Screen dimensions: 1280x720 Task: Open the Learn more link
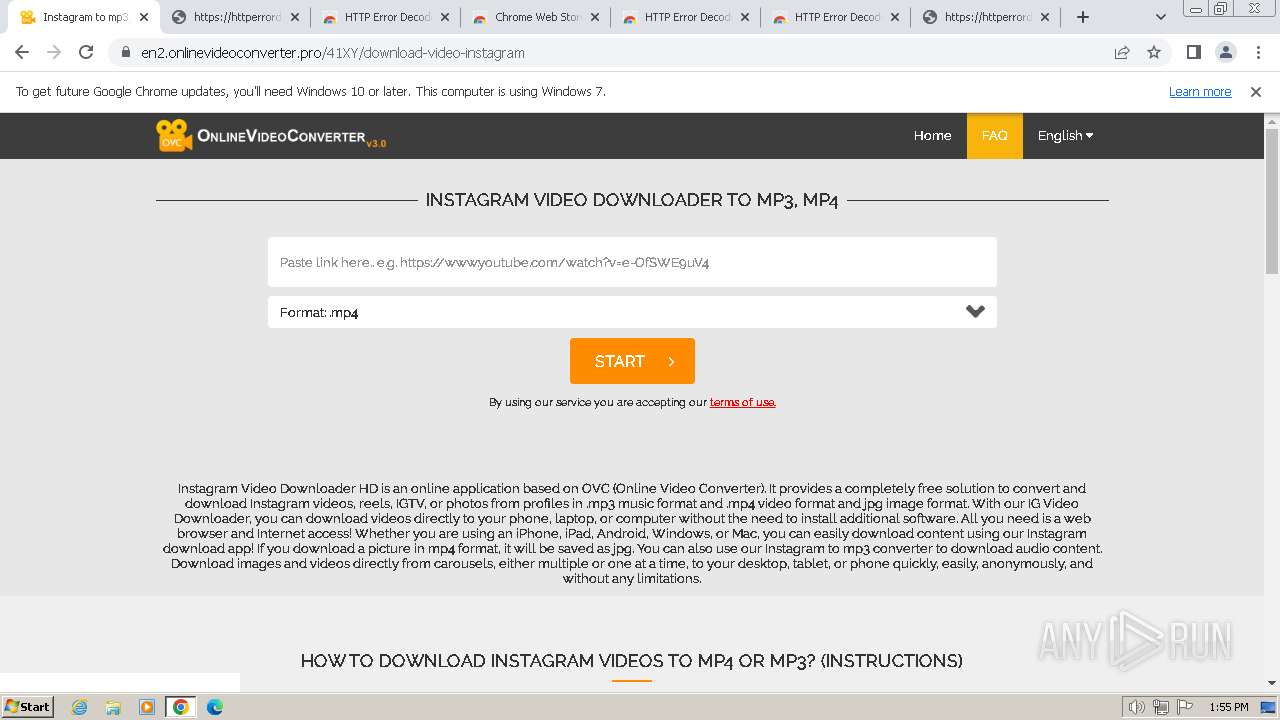tap(1200, 91)
